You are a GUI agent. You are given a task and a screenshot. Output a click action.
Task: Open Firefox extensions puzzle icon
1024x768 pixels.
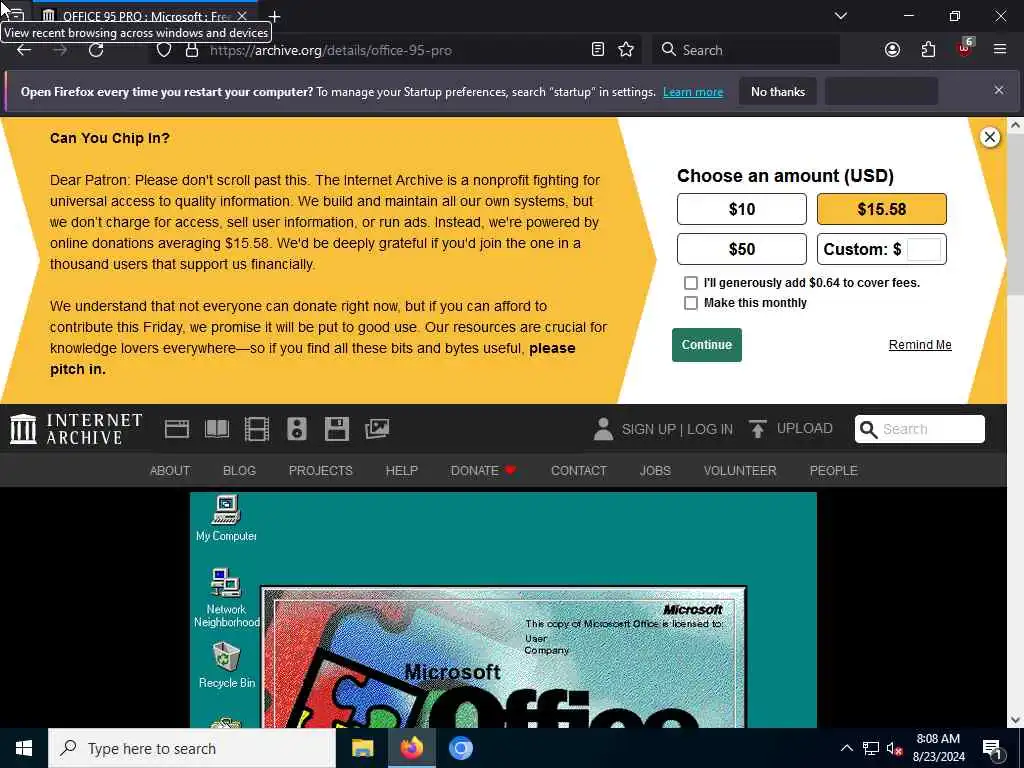928,50
